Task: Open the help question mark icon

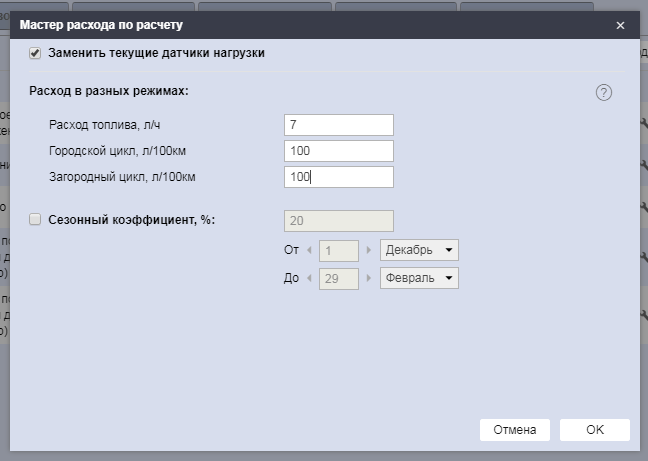Action: tap(603, 93)
